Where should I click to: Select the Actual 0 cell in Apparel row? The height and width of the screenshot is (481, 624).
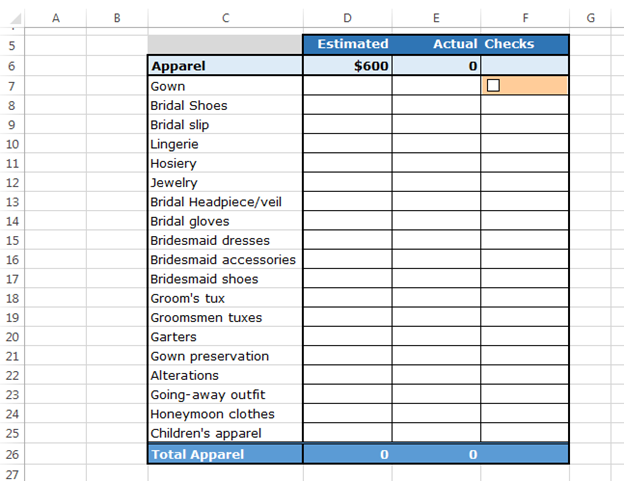pos(436,66)
